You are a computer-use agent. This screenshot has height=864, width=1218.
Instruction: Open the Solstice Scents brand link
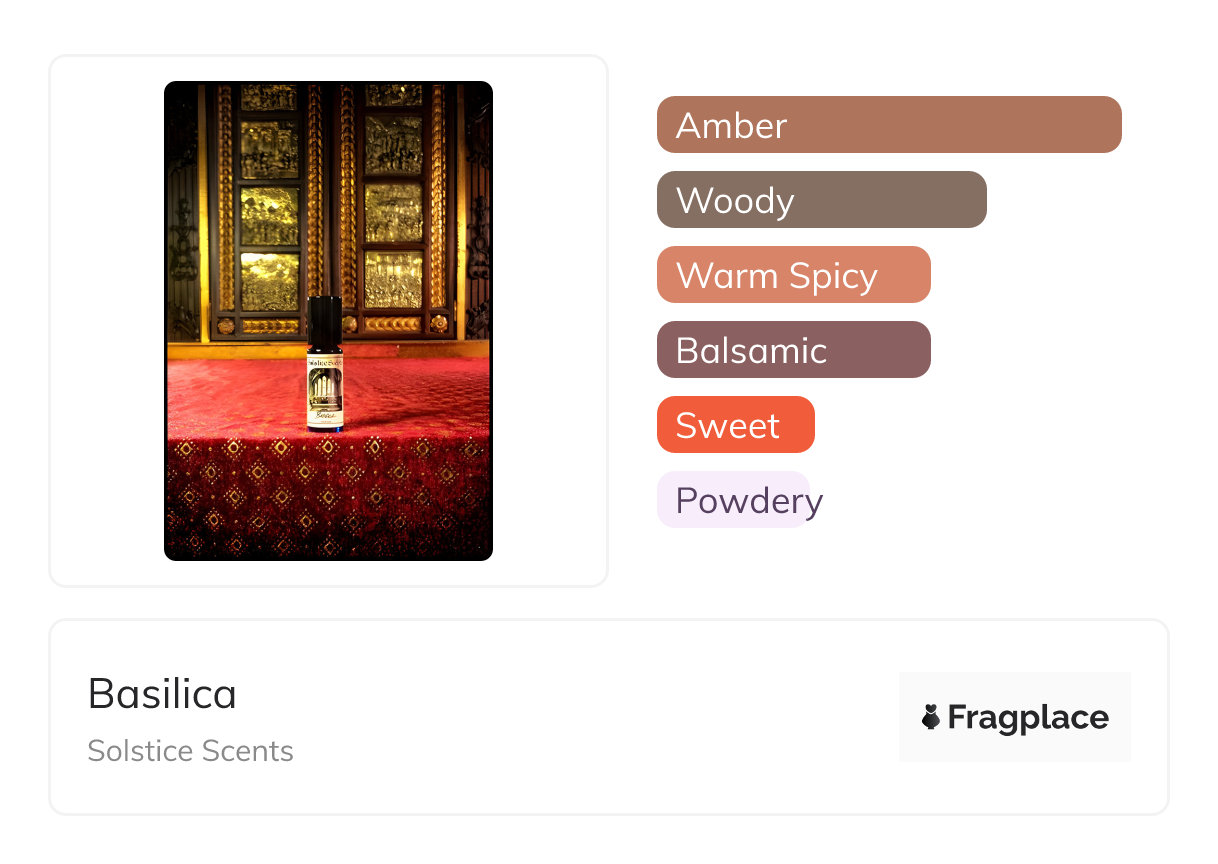pyautogui.click(x=190, y=751)
